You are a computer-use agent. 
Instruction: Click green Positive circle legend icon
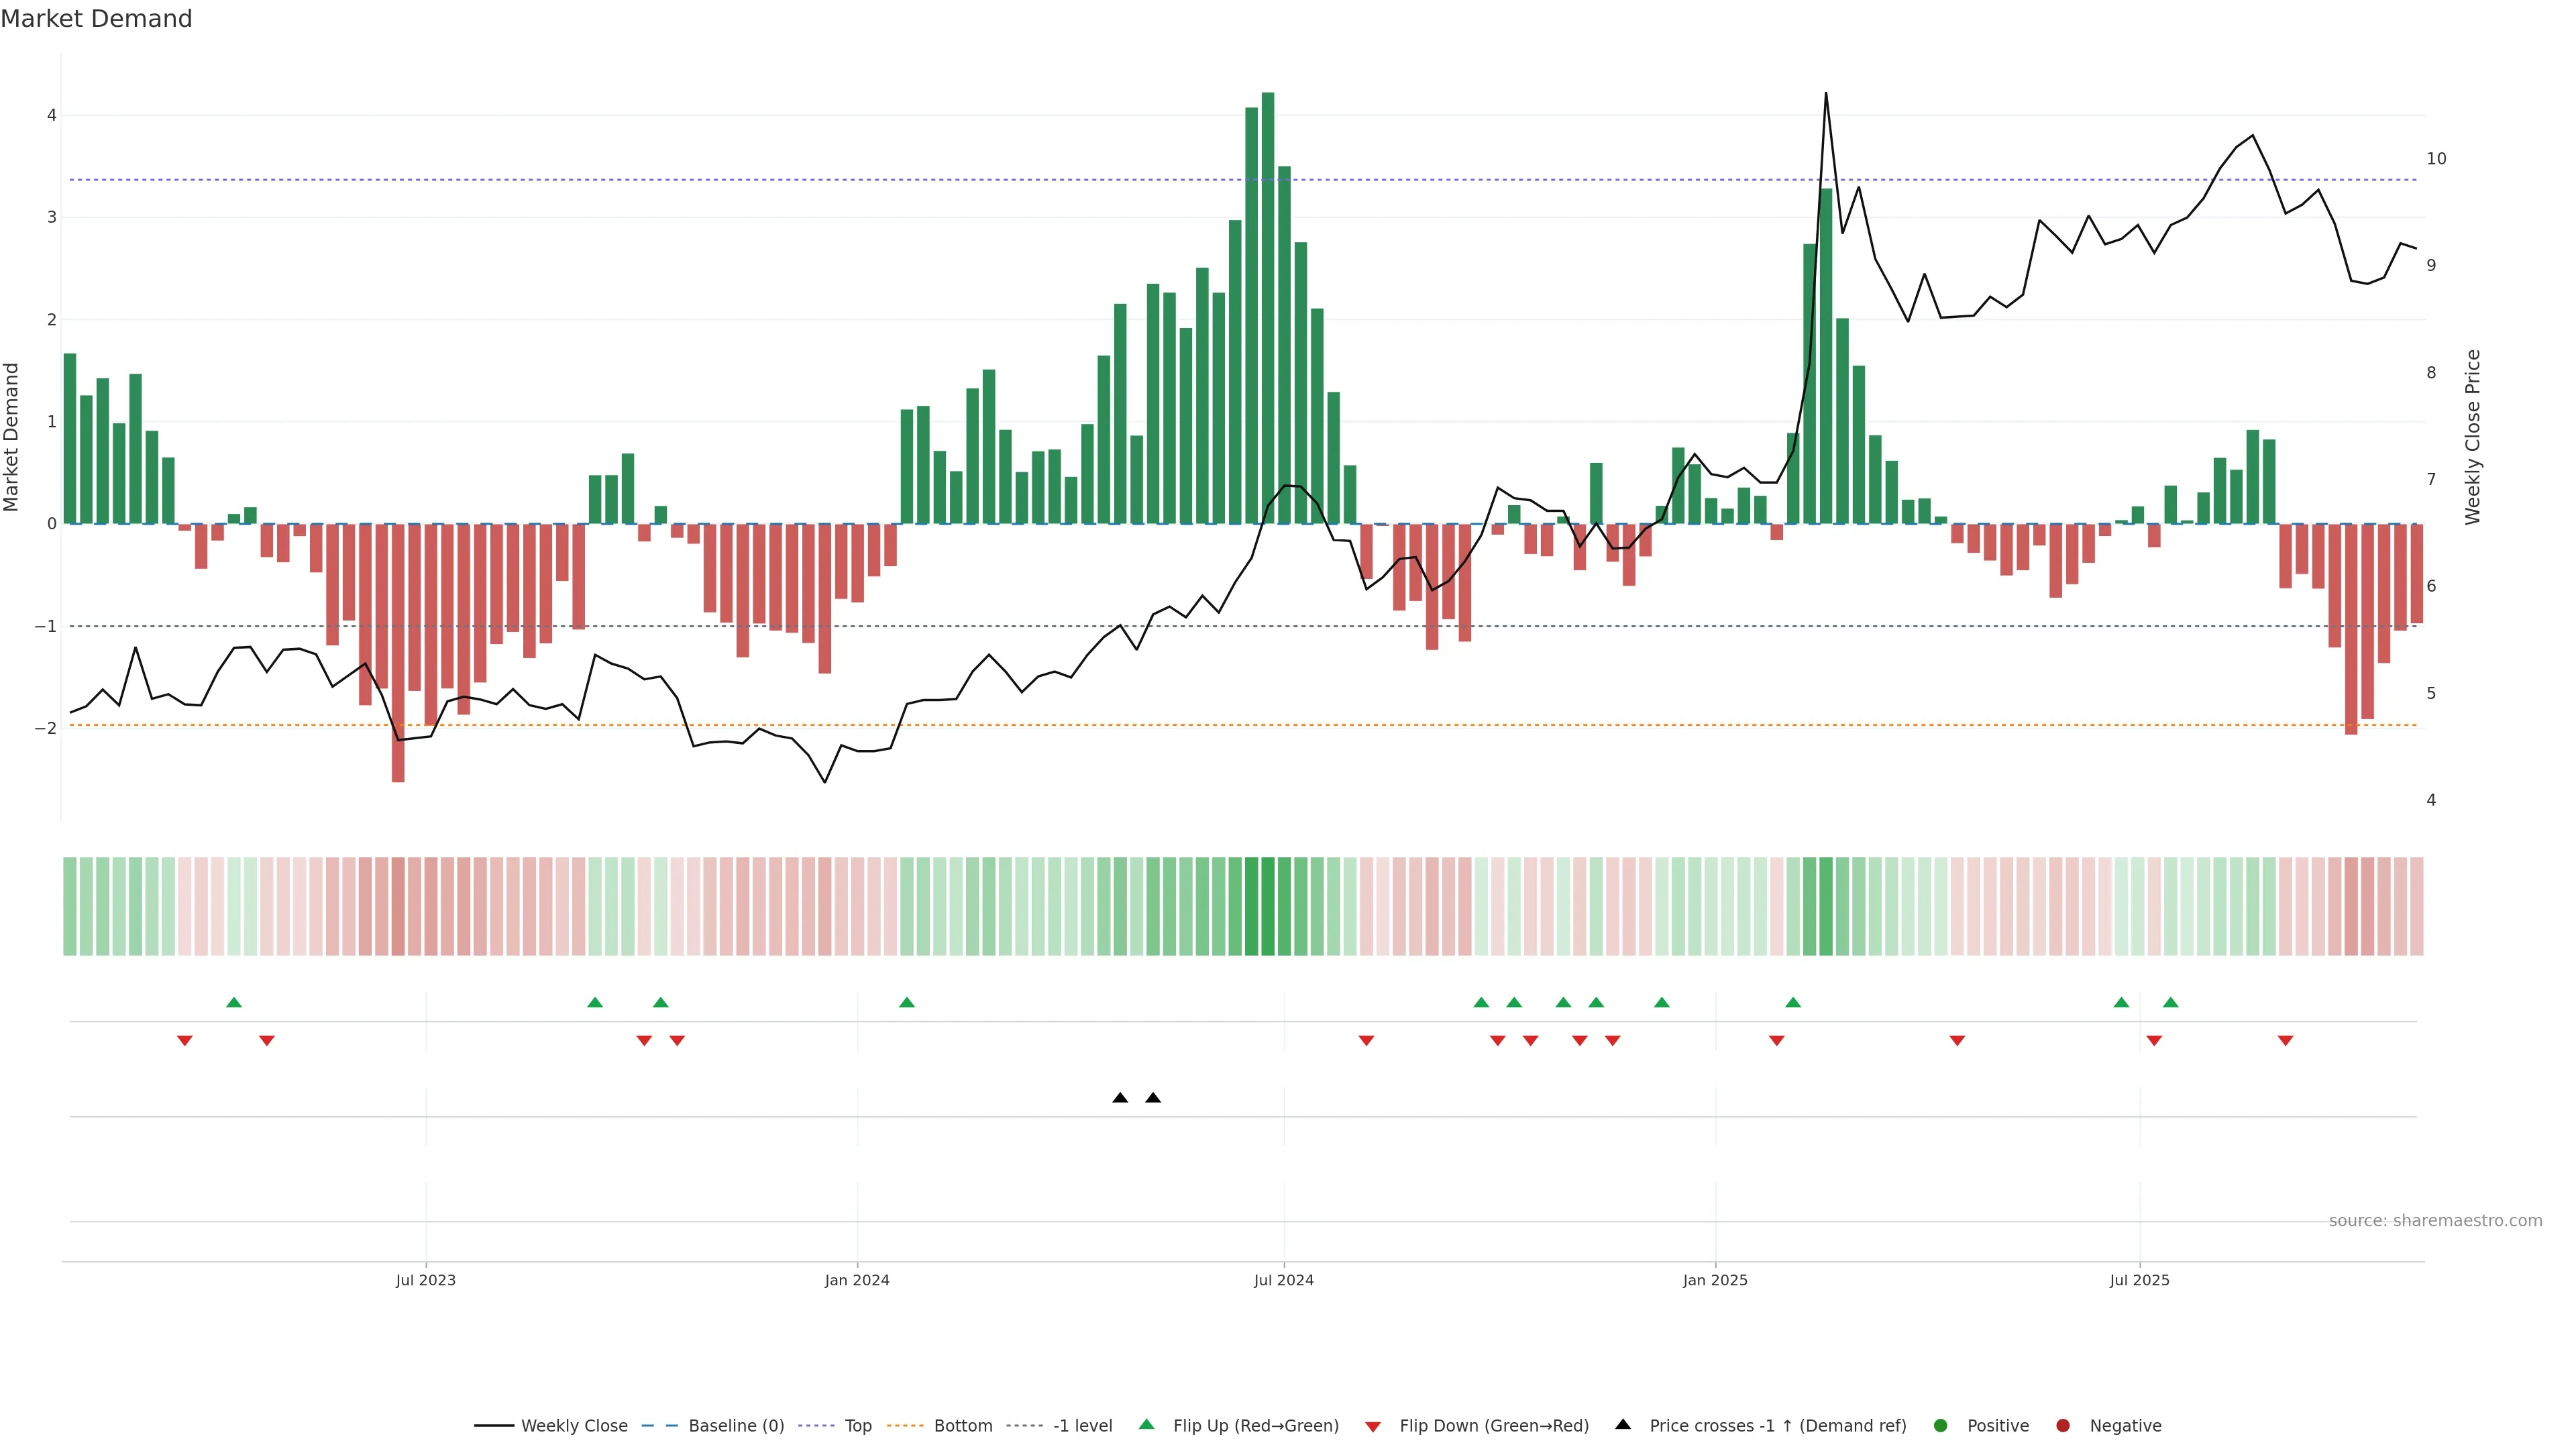pyautogui.click(x=1941, y=1426)
